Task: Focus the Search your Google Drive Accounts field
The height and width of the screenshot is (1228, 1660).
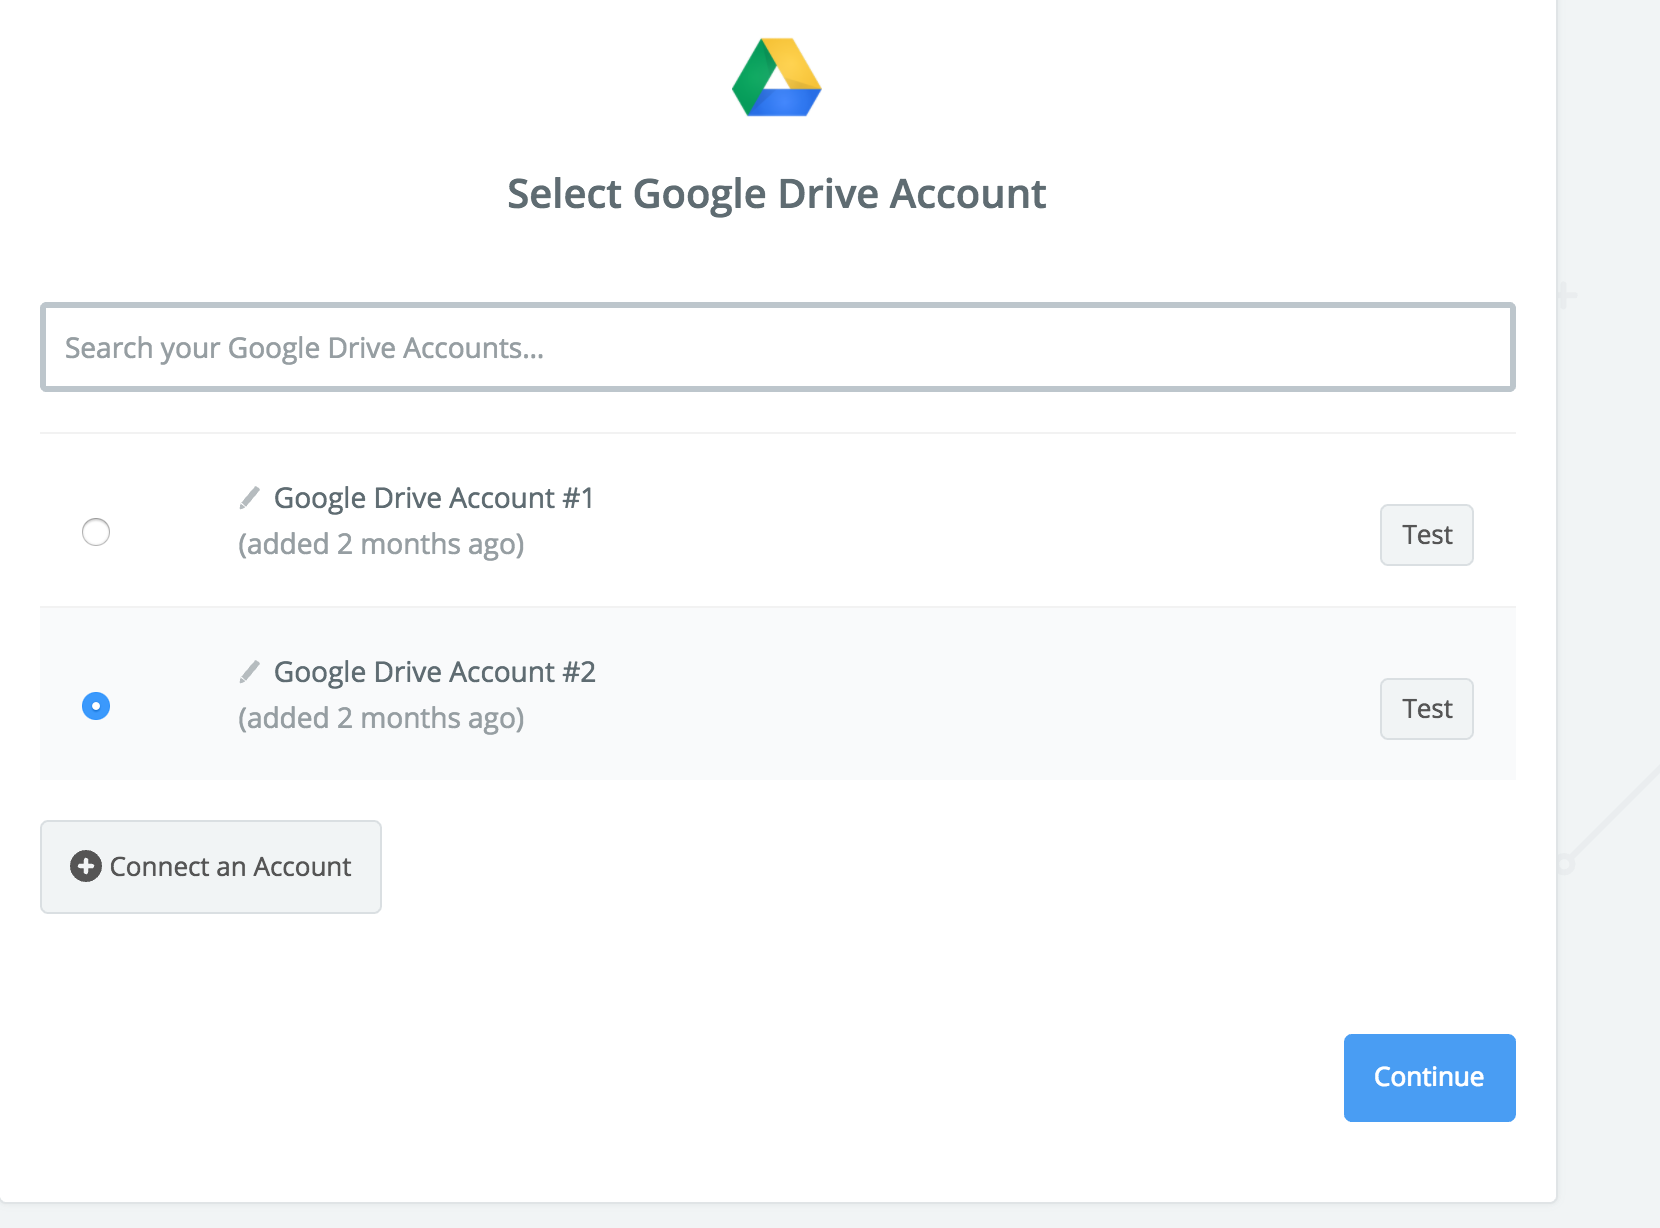Action: tap(777, 348)
